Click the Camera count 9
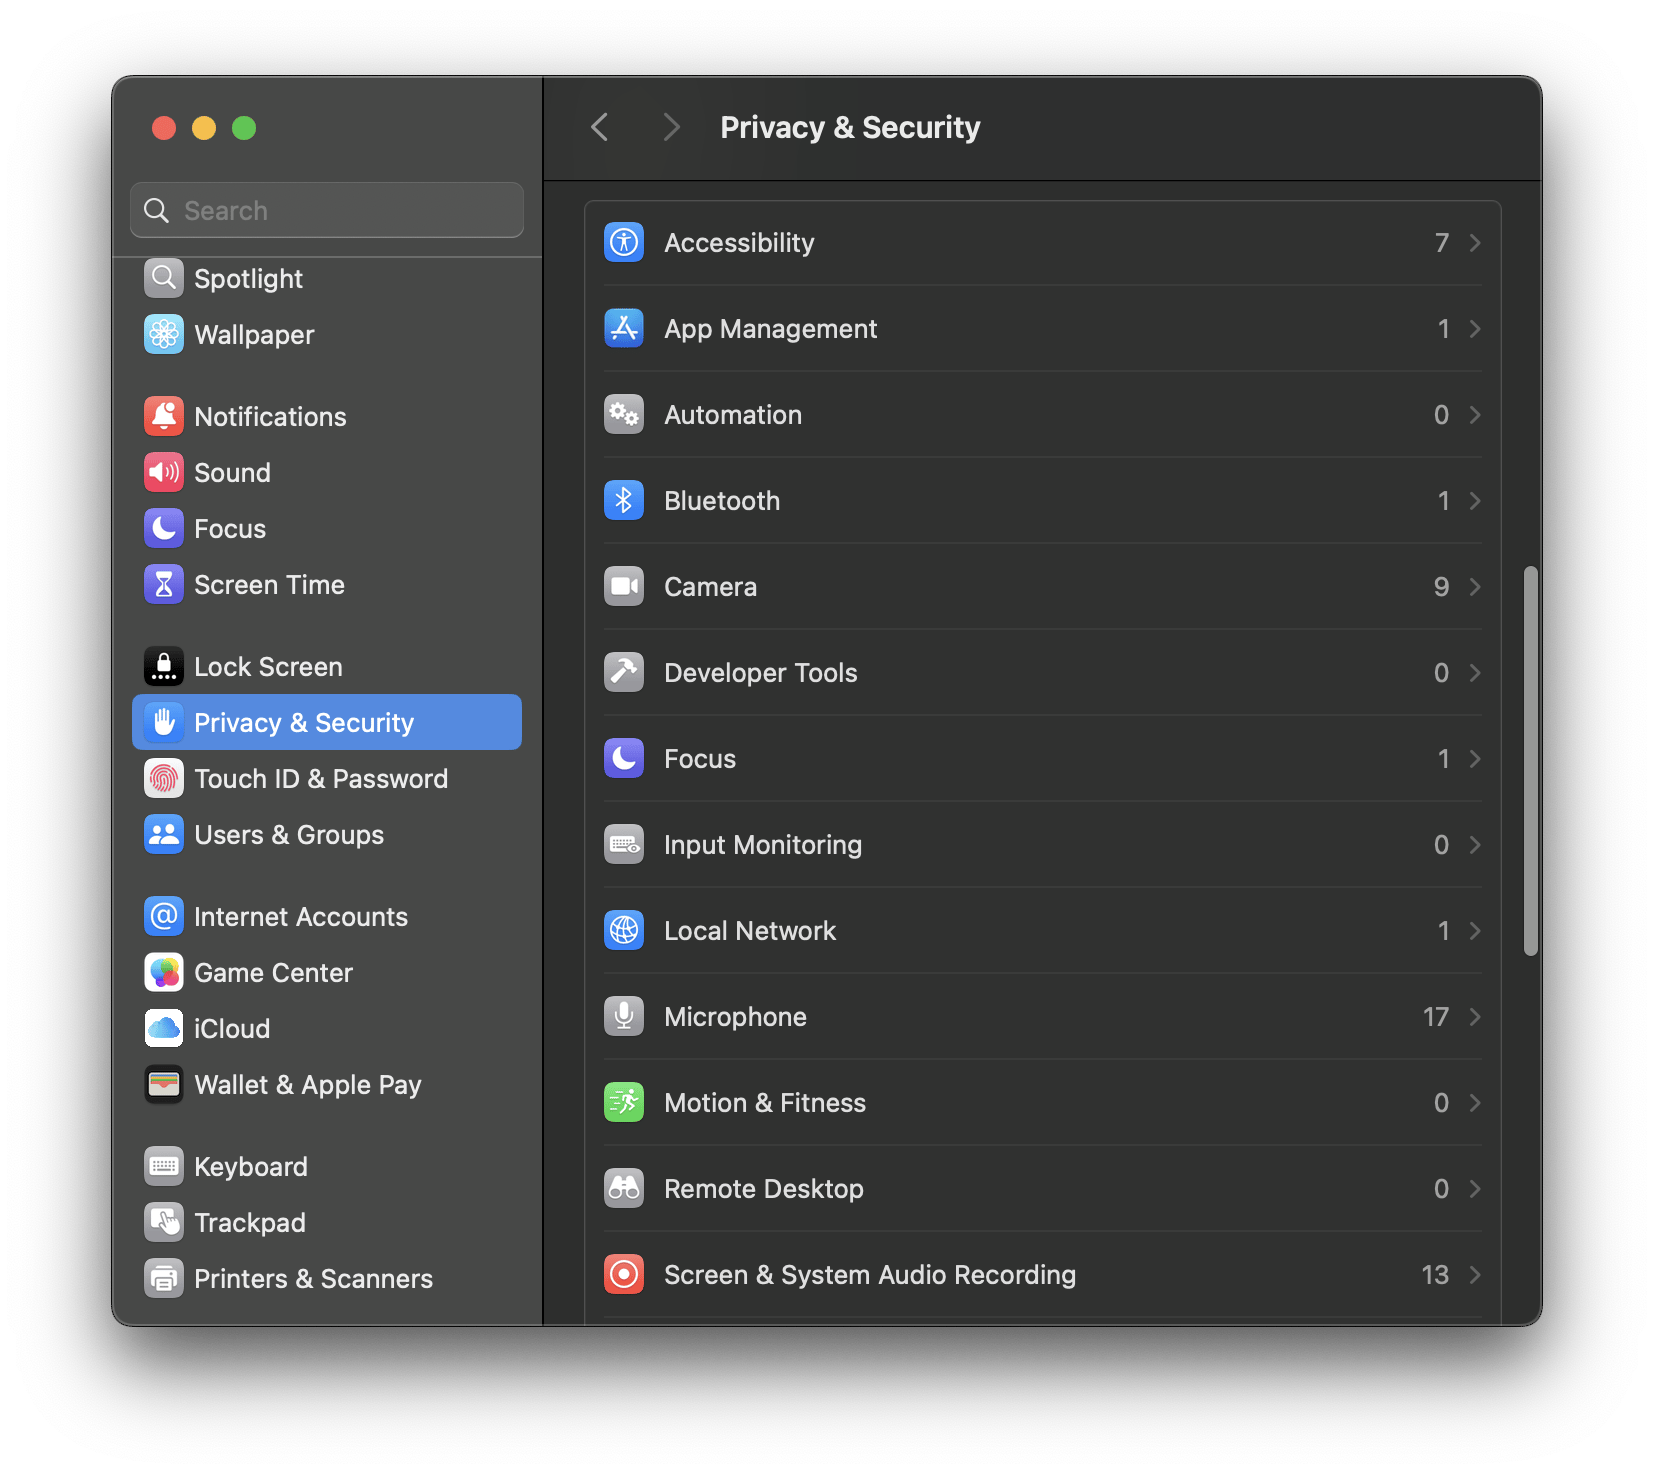The width and height of the screenshot is (1654, 1474). [1441, 587]
